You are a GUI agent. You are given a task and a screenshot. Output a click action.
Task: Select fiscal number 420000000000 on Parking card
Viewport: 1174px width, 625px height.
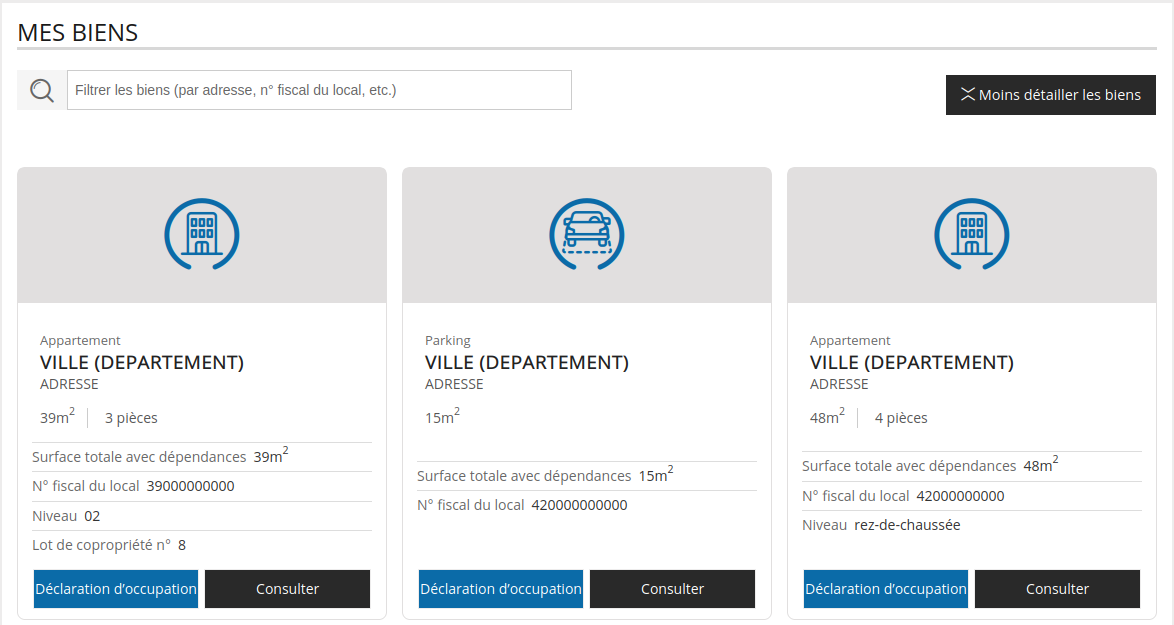point(580,505)
